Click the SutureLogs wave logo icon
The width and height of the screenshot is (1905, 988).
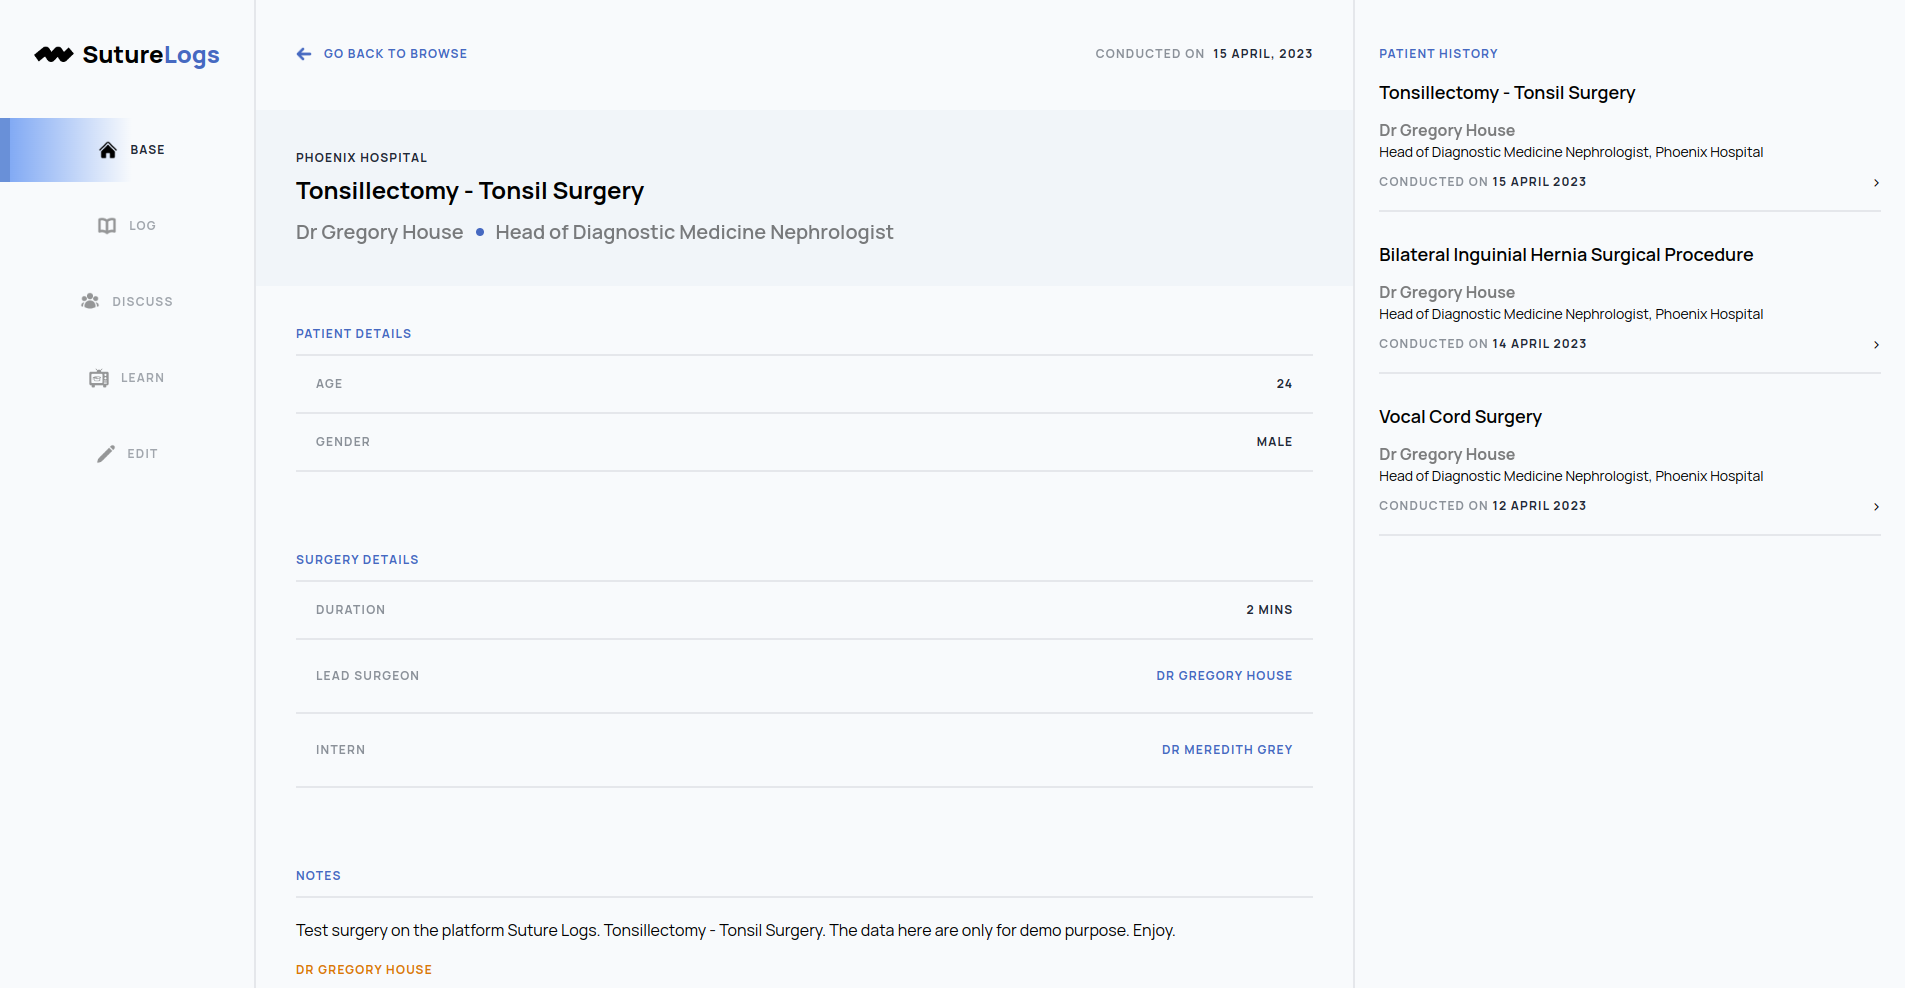tap(54, 55)
